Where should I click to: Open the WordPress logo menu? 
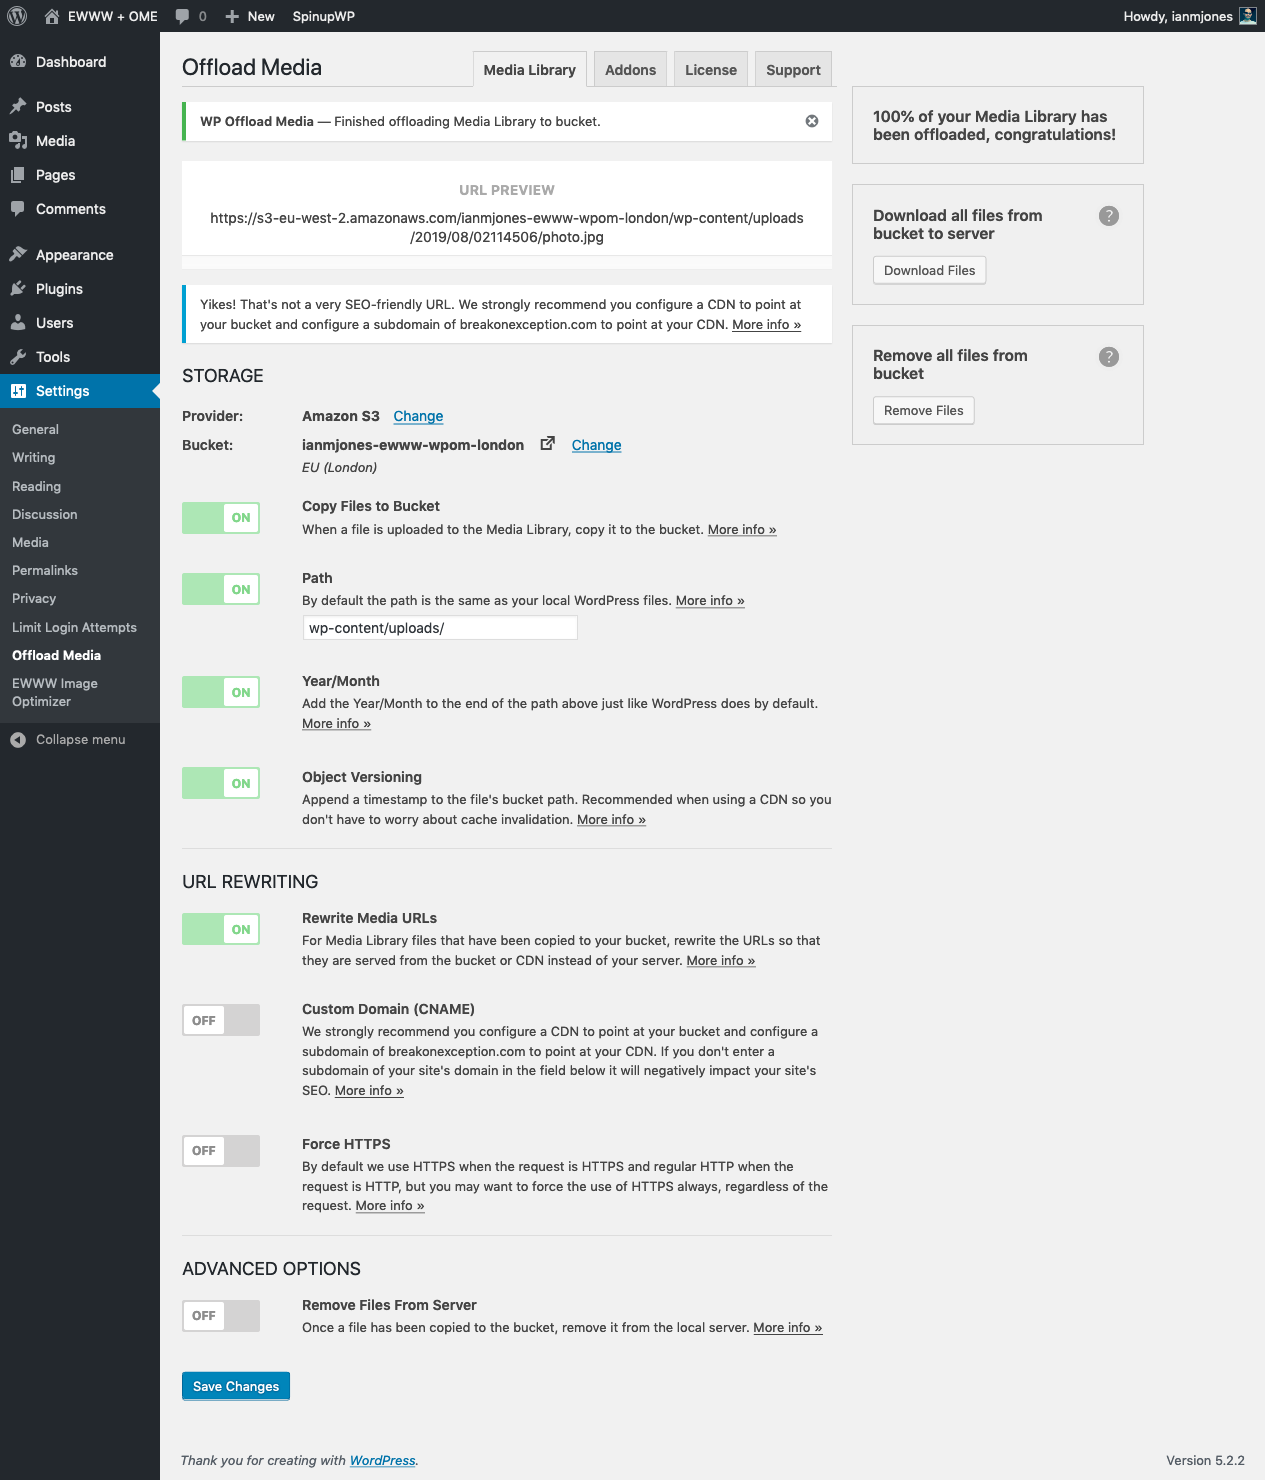[x=17, y=16]
